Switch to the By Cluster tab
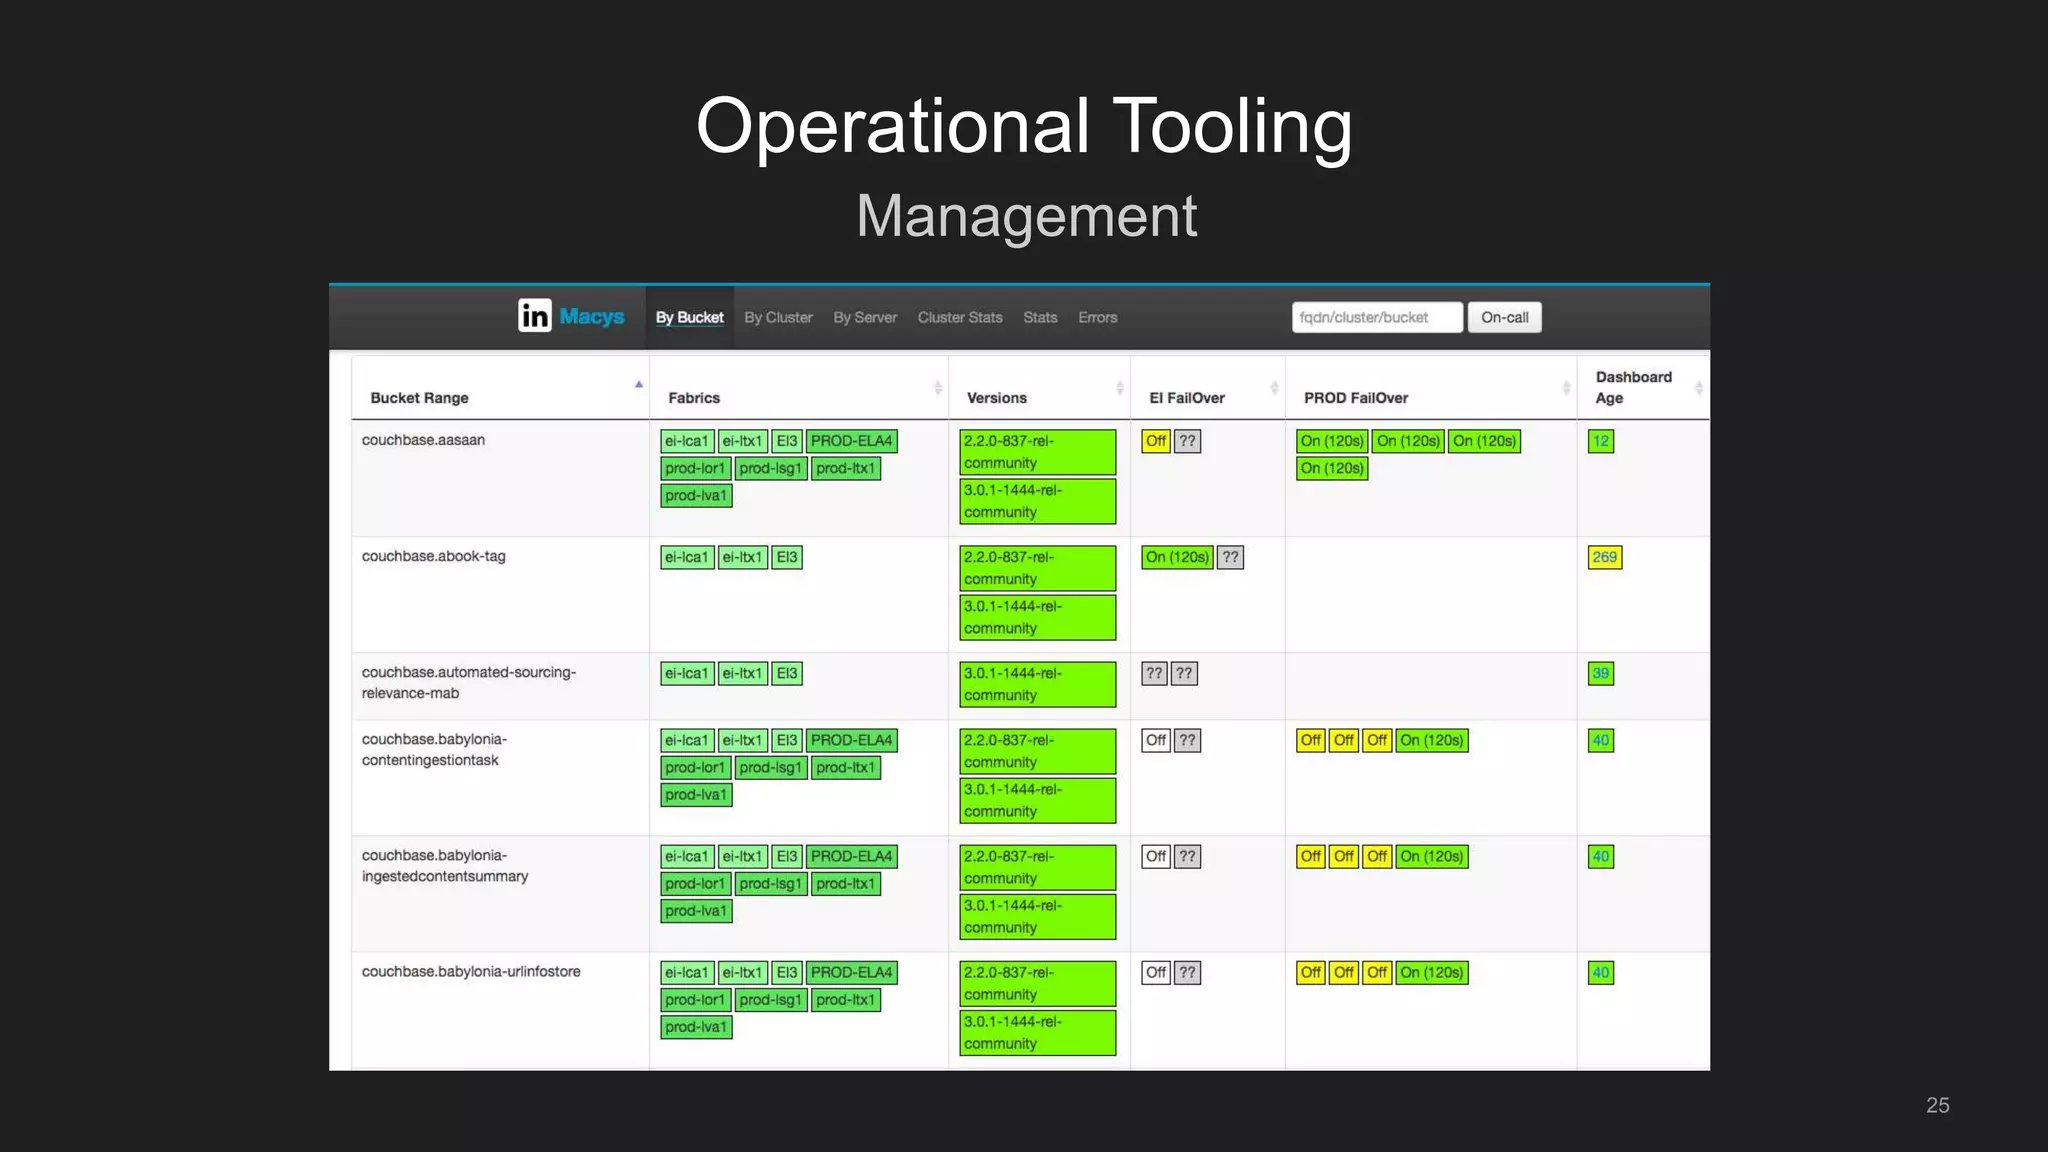This screenshot has width=2048, height=1152. click(778, 317)
